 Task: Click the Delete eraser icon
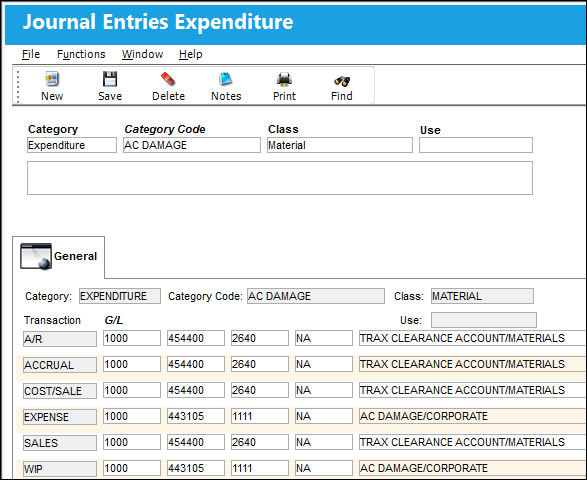point(168,79)
